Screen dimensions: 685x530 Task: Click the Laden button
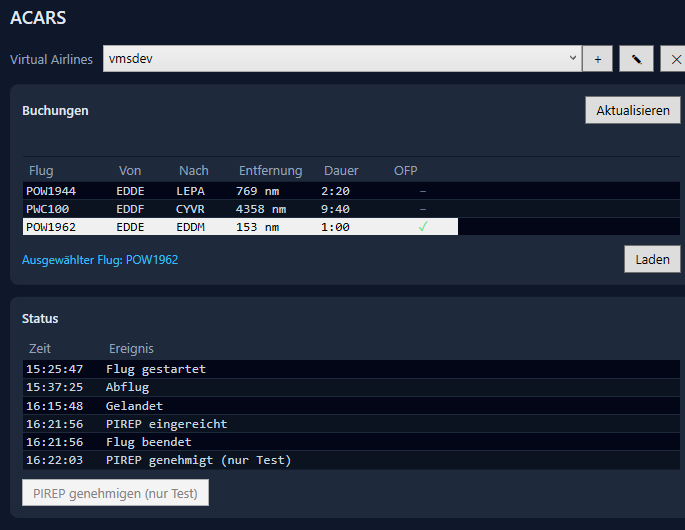[652, 259]
